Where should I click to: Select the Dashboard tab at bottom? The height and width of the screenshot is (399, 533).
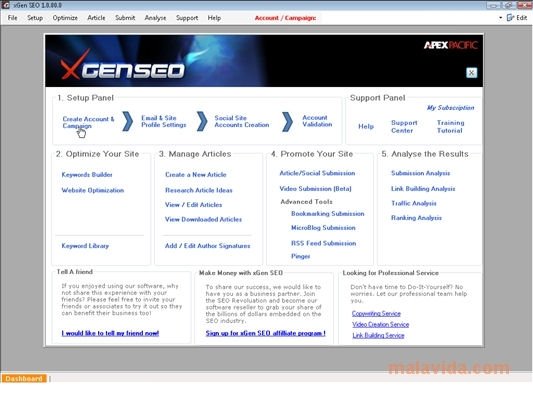(x=24, y=378)
